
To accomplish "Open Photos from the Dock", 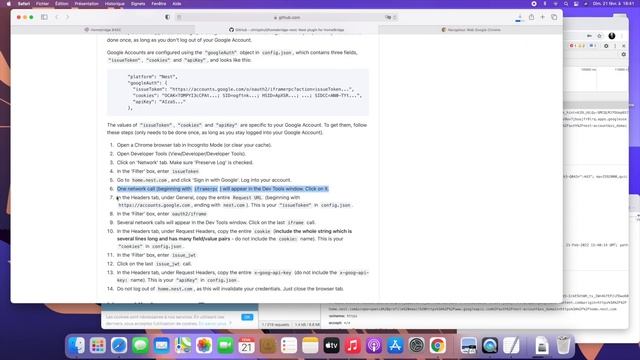I will 204,346.
